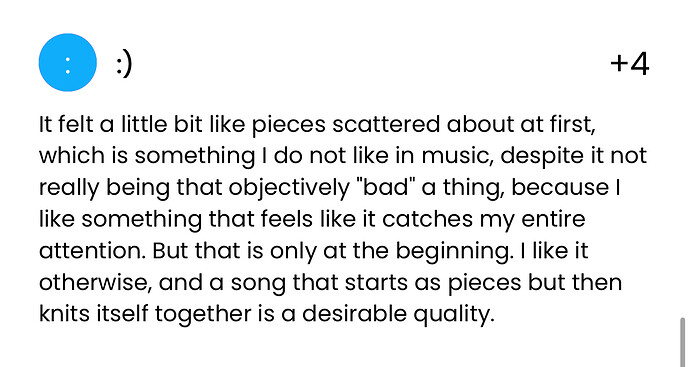The height and width of the screenshot is (367, 690).
Task: Click the word "scattered" in the first line
Action: tap(386, 125)
